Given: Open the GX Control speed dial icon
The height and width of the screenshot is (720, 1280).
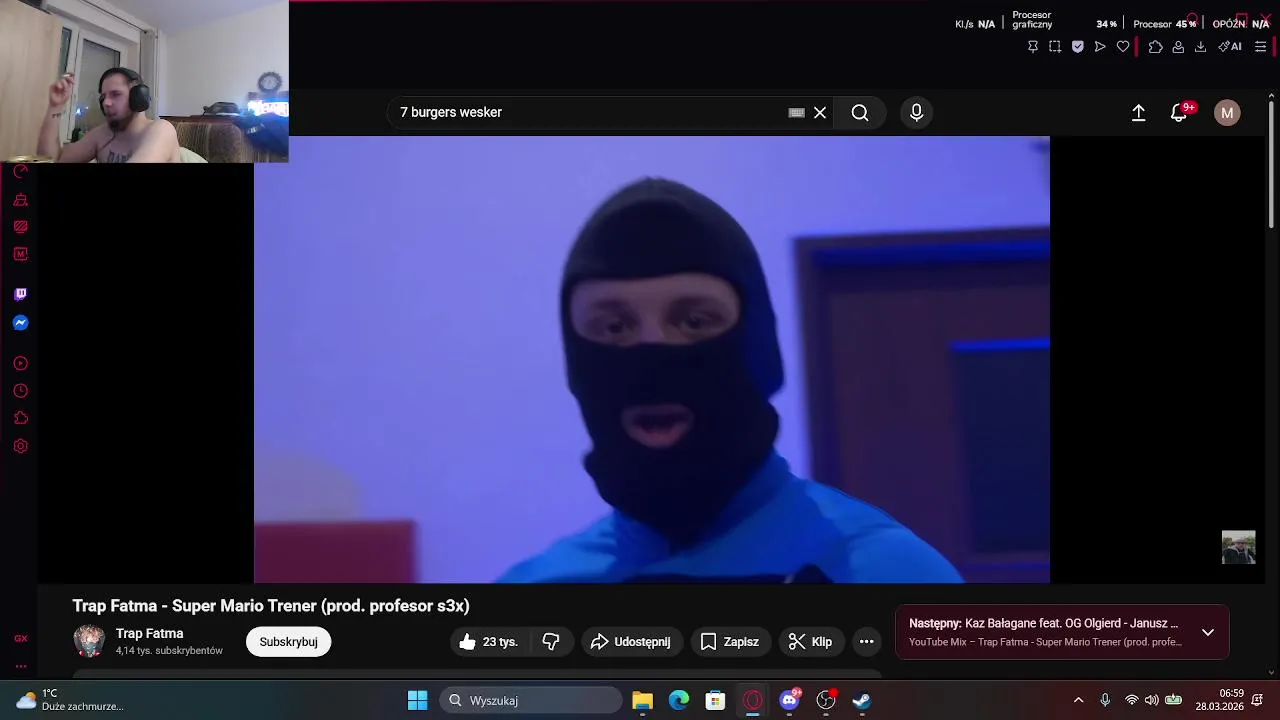Looking at the screenshot, I should pos(20,172).
